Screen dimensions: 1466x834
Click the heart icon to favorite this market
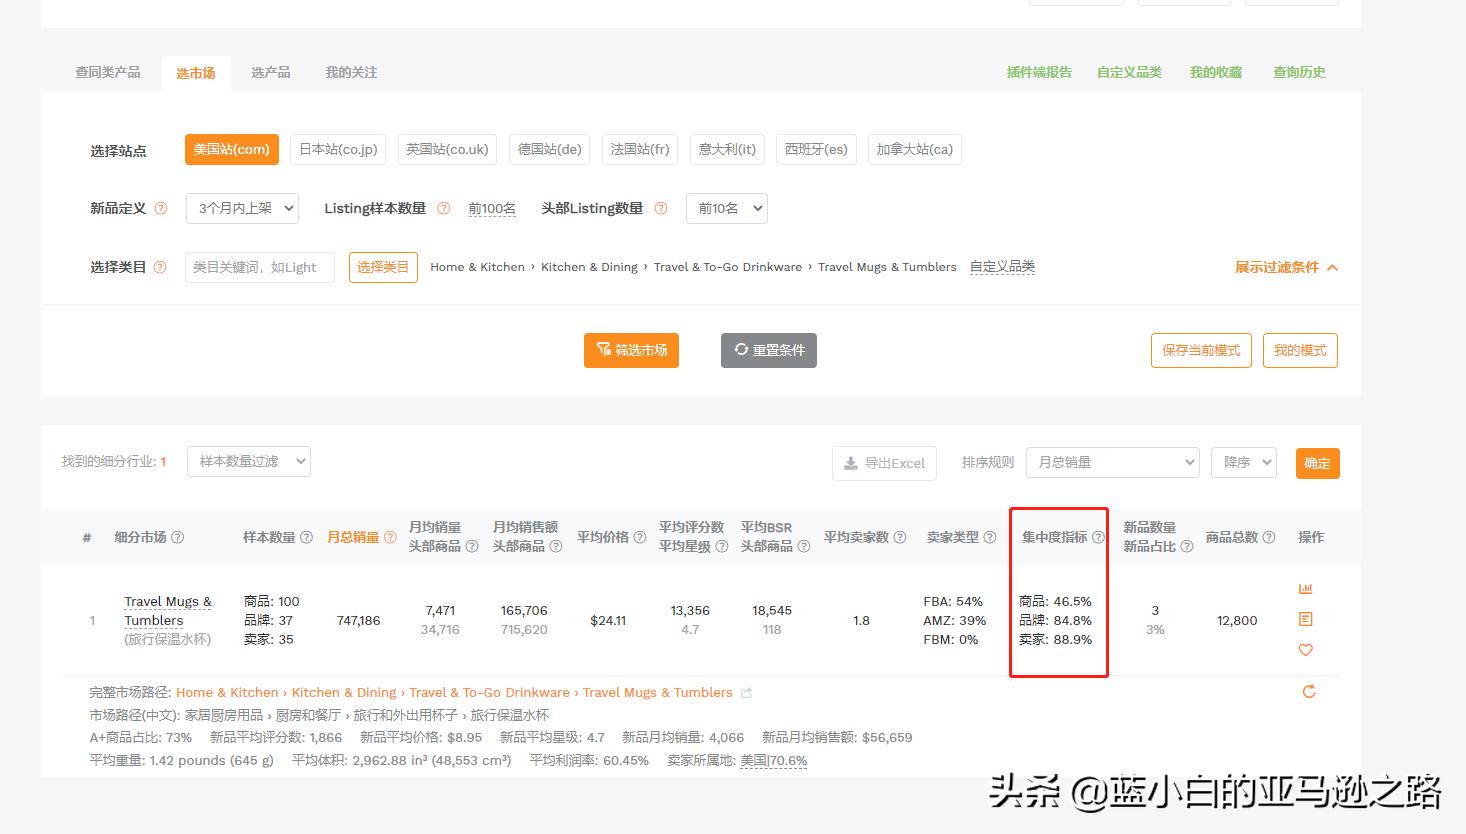[x=1305, y=650]
